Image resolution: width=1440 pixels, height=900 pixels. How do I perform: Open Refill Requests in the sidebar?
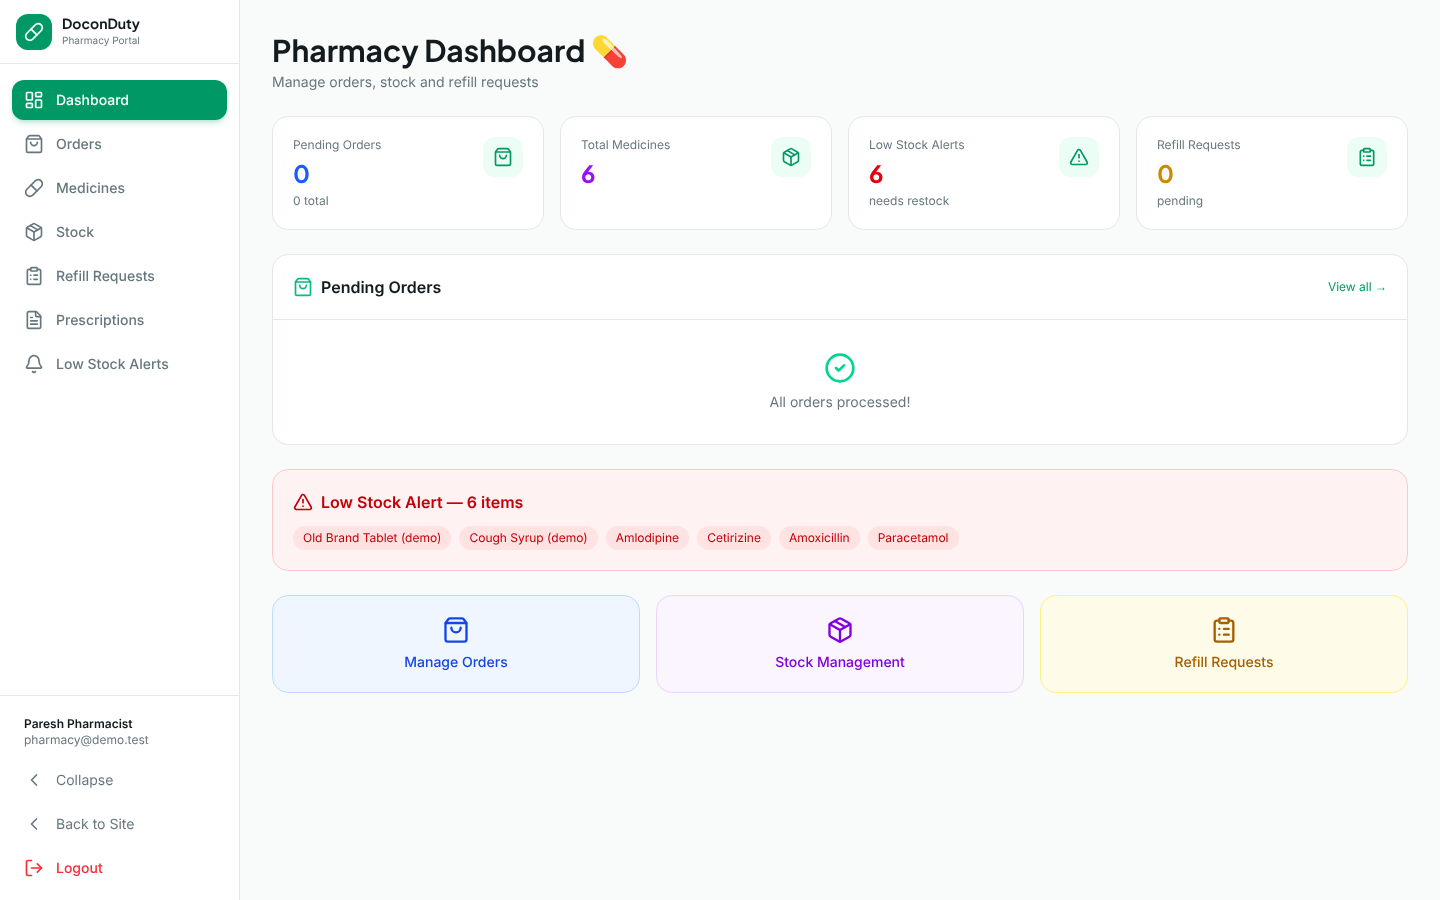tap(119, 276)
